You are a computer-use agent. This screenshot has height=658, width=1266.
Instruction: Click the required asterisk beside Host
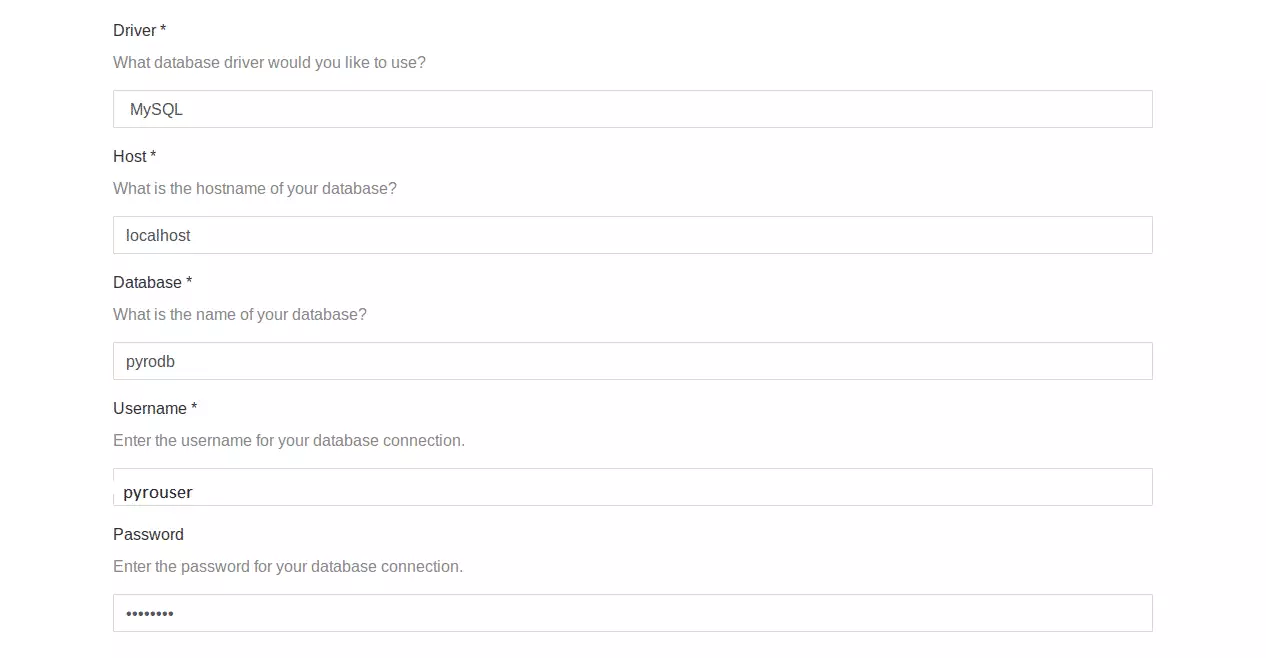point(153,156)
